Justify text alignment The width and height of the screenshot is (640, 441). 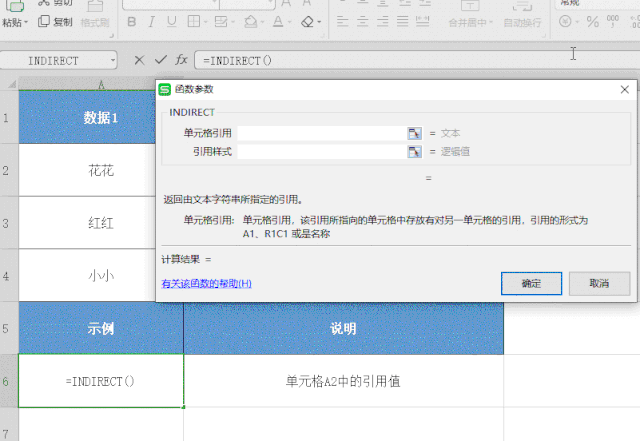pyautogui.click(x=402, y=22)
